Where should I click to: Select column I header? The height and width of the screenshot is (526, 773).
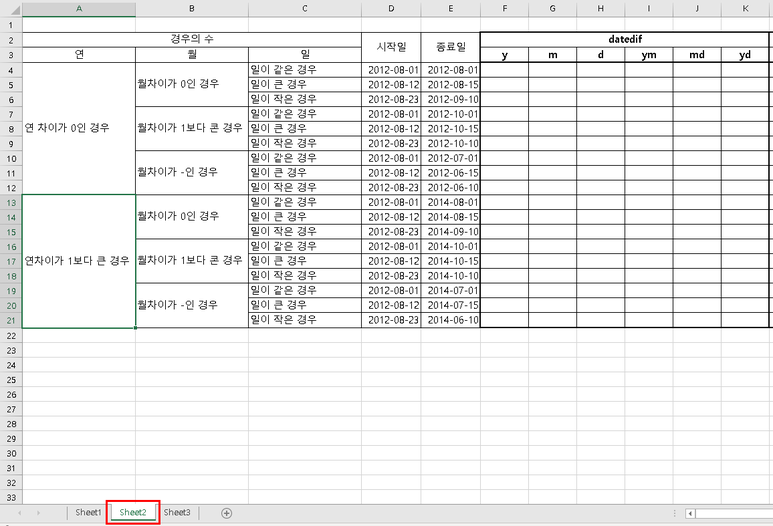pos(649,8)
